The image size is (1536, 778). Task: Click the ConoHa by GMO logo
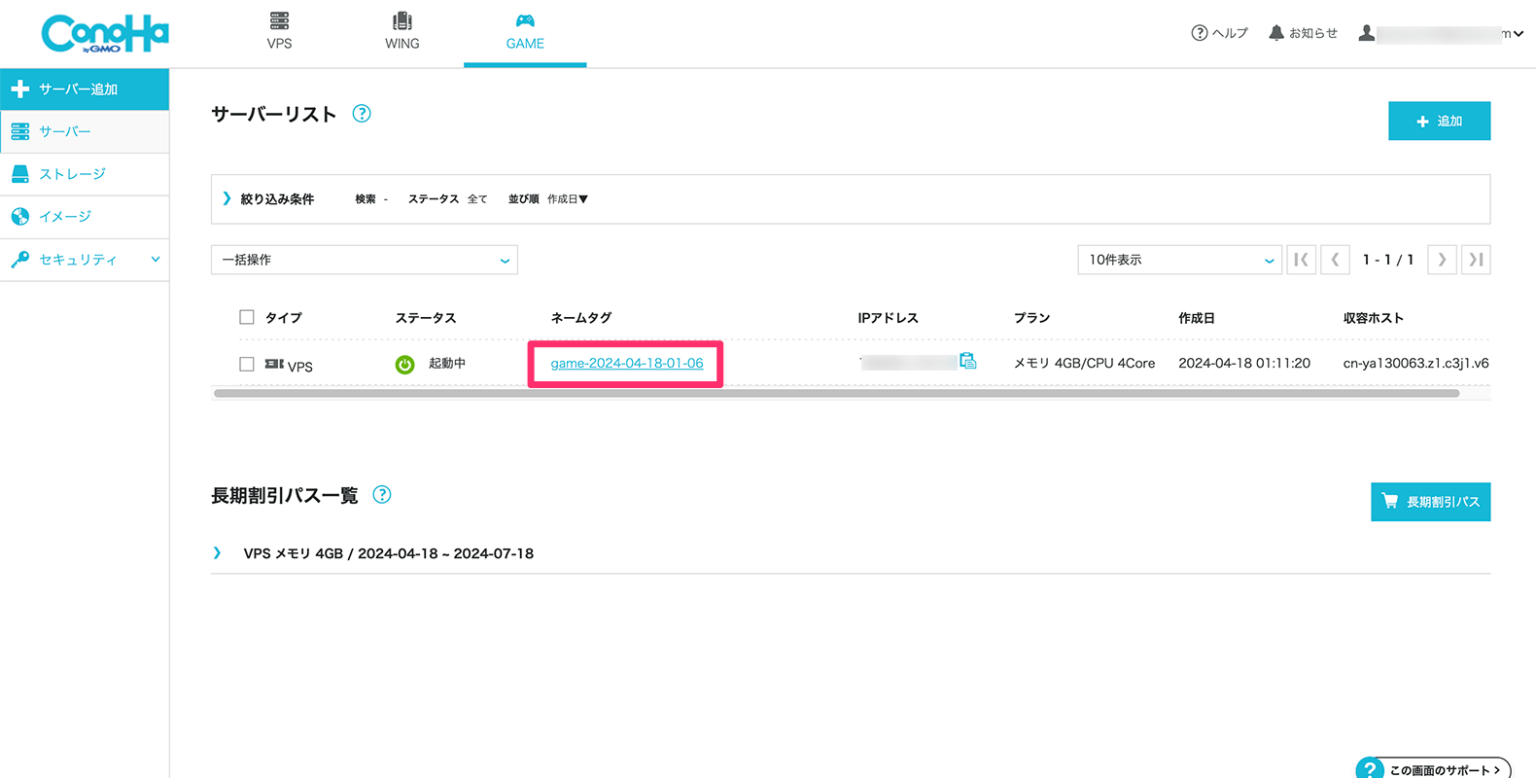point(105,34)
